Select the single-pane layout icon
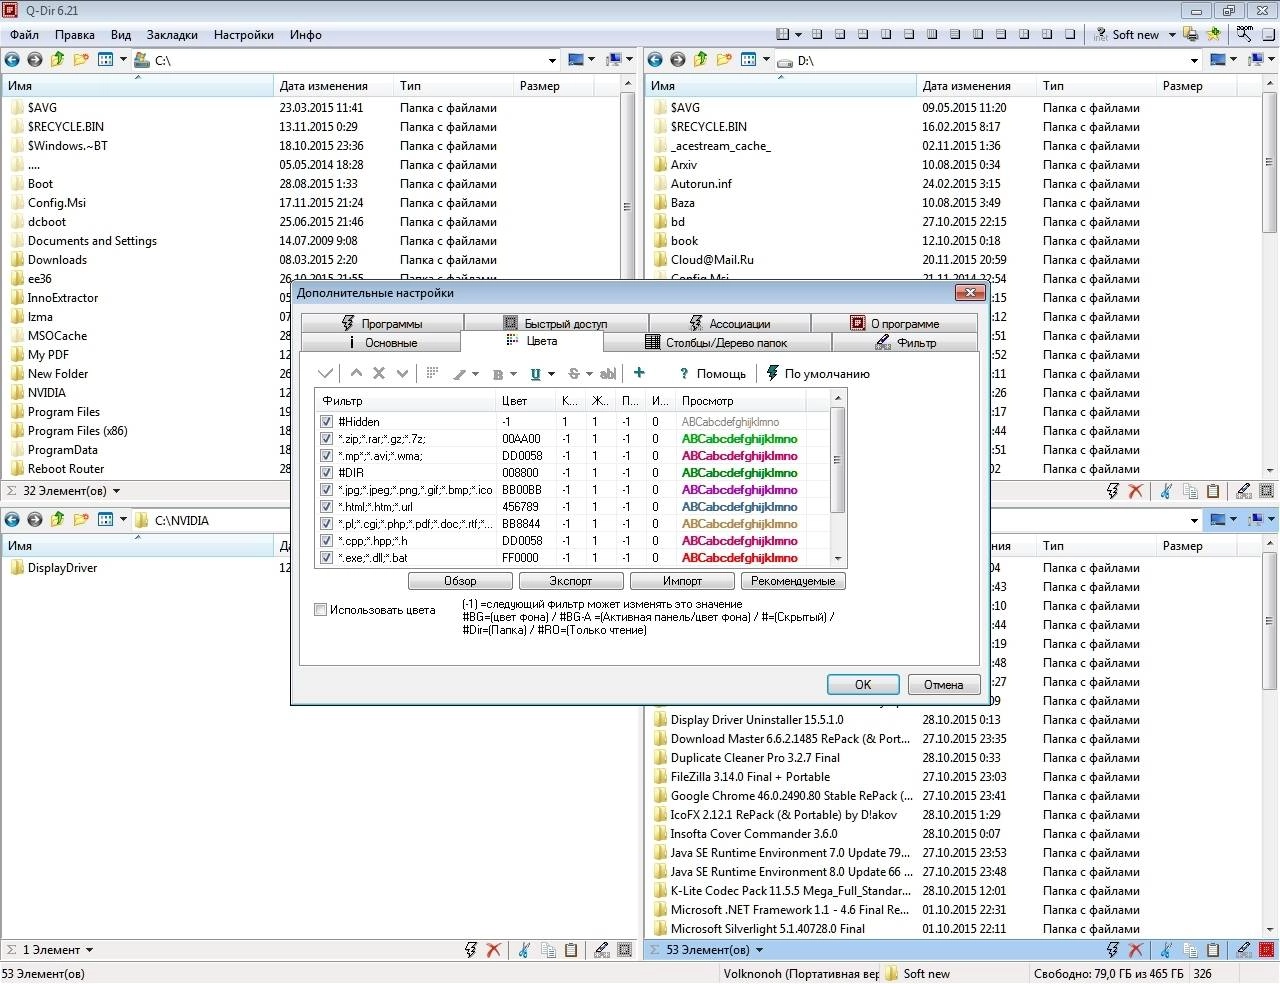 coord(1070,34)
